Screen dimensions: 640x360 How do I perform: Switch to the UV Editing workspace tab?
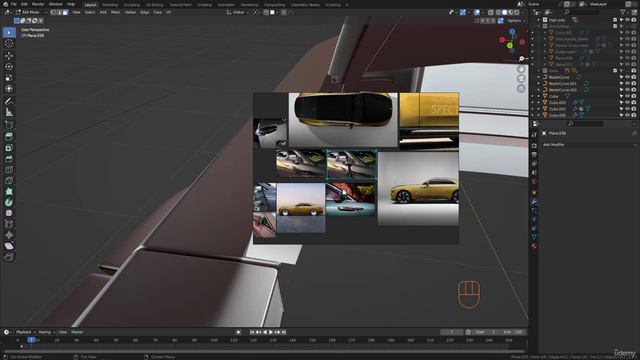(154, 5)
